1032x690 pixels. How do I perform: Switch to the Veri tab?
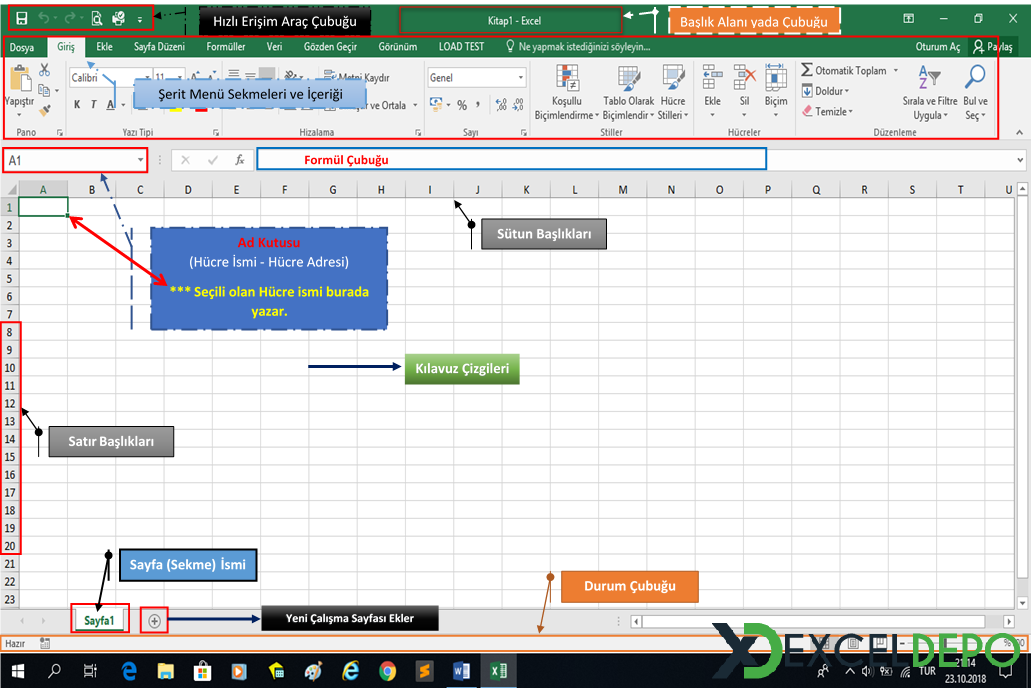point(274,47)
